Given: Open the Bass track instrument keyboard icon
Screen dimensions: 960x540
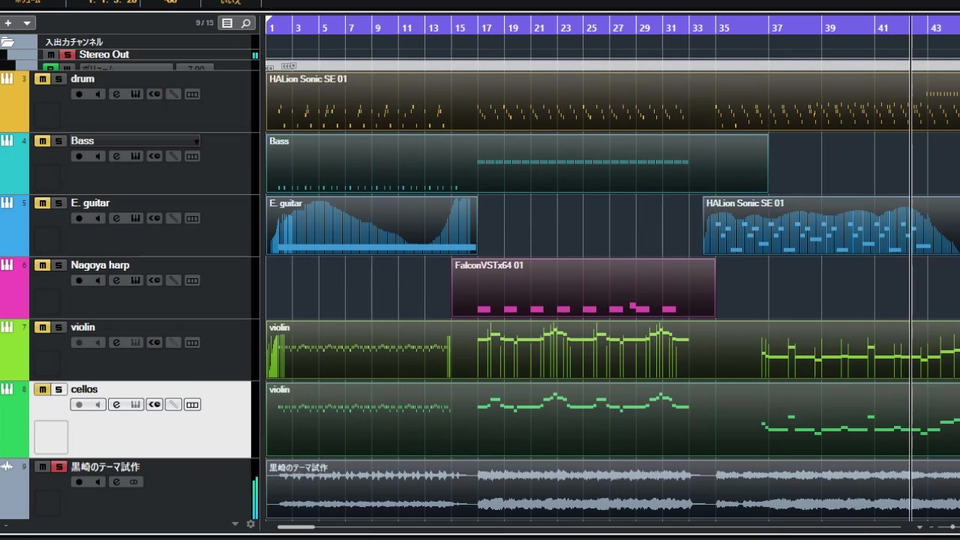Looking at the screenshot, I should click(x=135, y=156).
